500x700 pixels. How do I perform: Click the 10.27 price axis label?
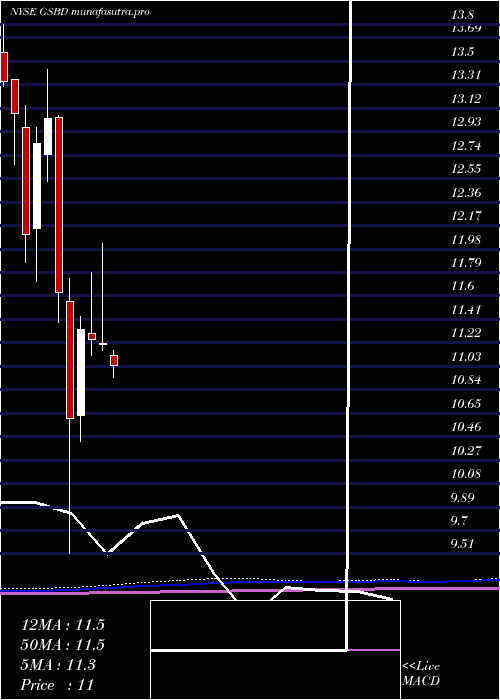pyautogui.click(x=466, y=450)
